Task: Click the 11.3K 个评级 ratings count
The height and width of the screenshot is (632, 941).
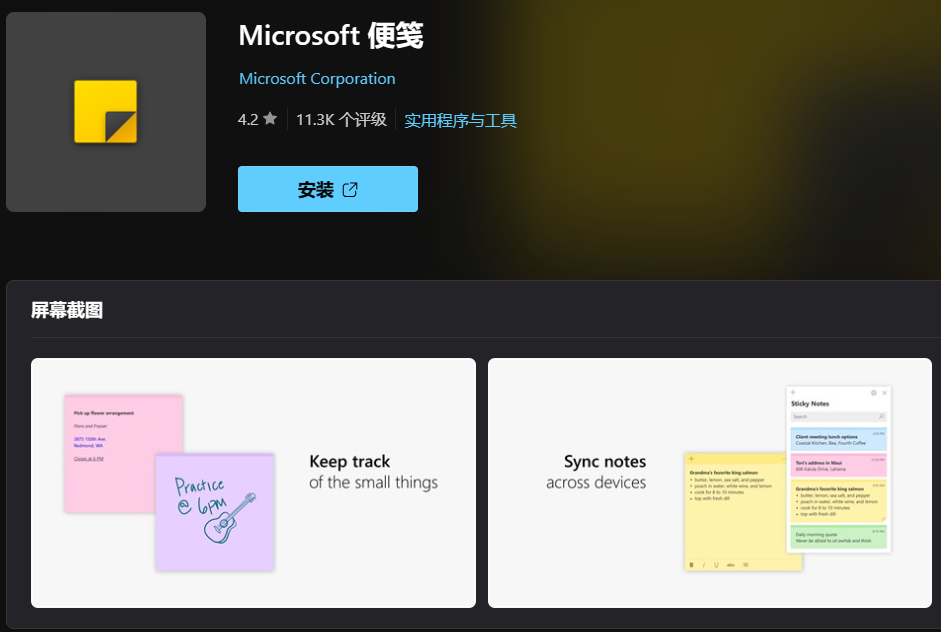Action: coord(341,119)
